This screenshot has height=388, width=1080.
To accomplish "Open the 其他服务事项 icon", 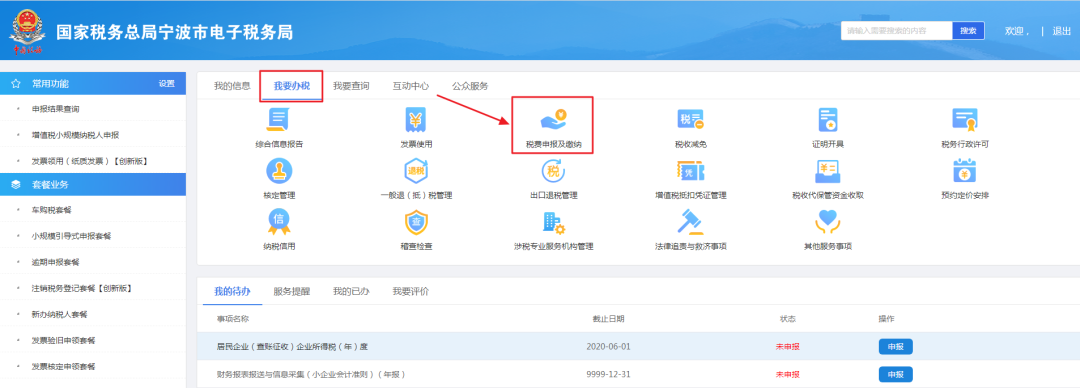I will 827,222.
